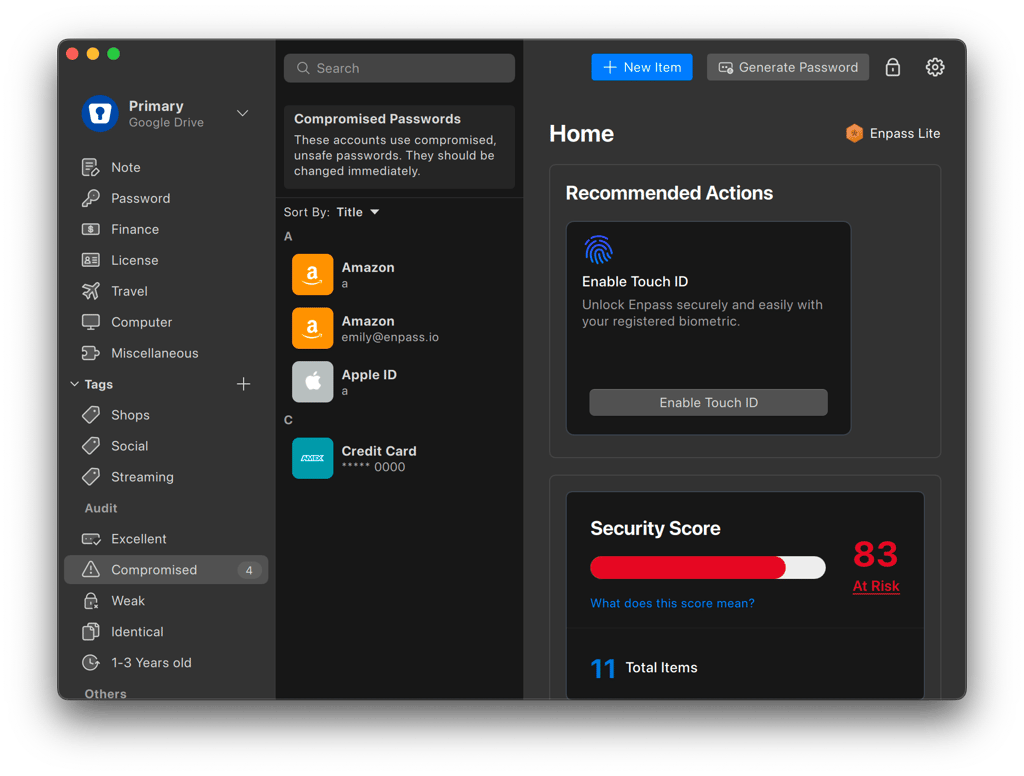Click the Primary vault shield icon
The width and height of the screenshot is (1024, 776).
click(100, 114)
